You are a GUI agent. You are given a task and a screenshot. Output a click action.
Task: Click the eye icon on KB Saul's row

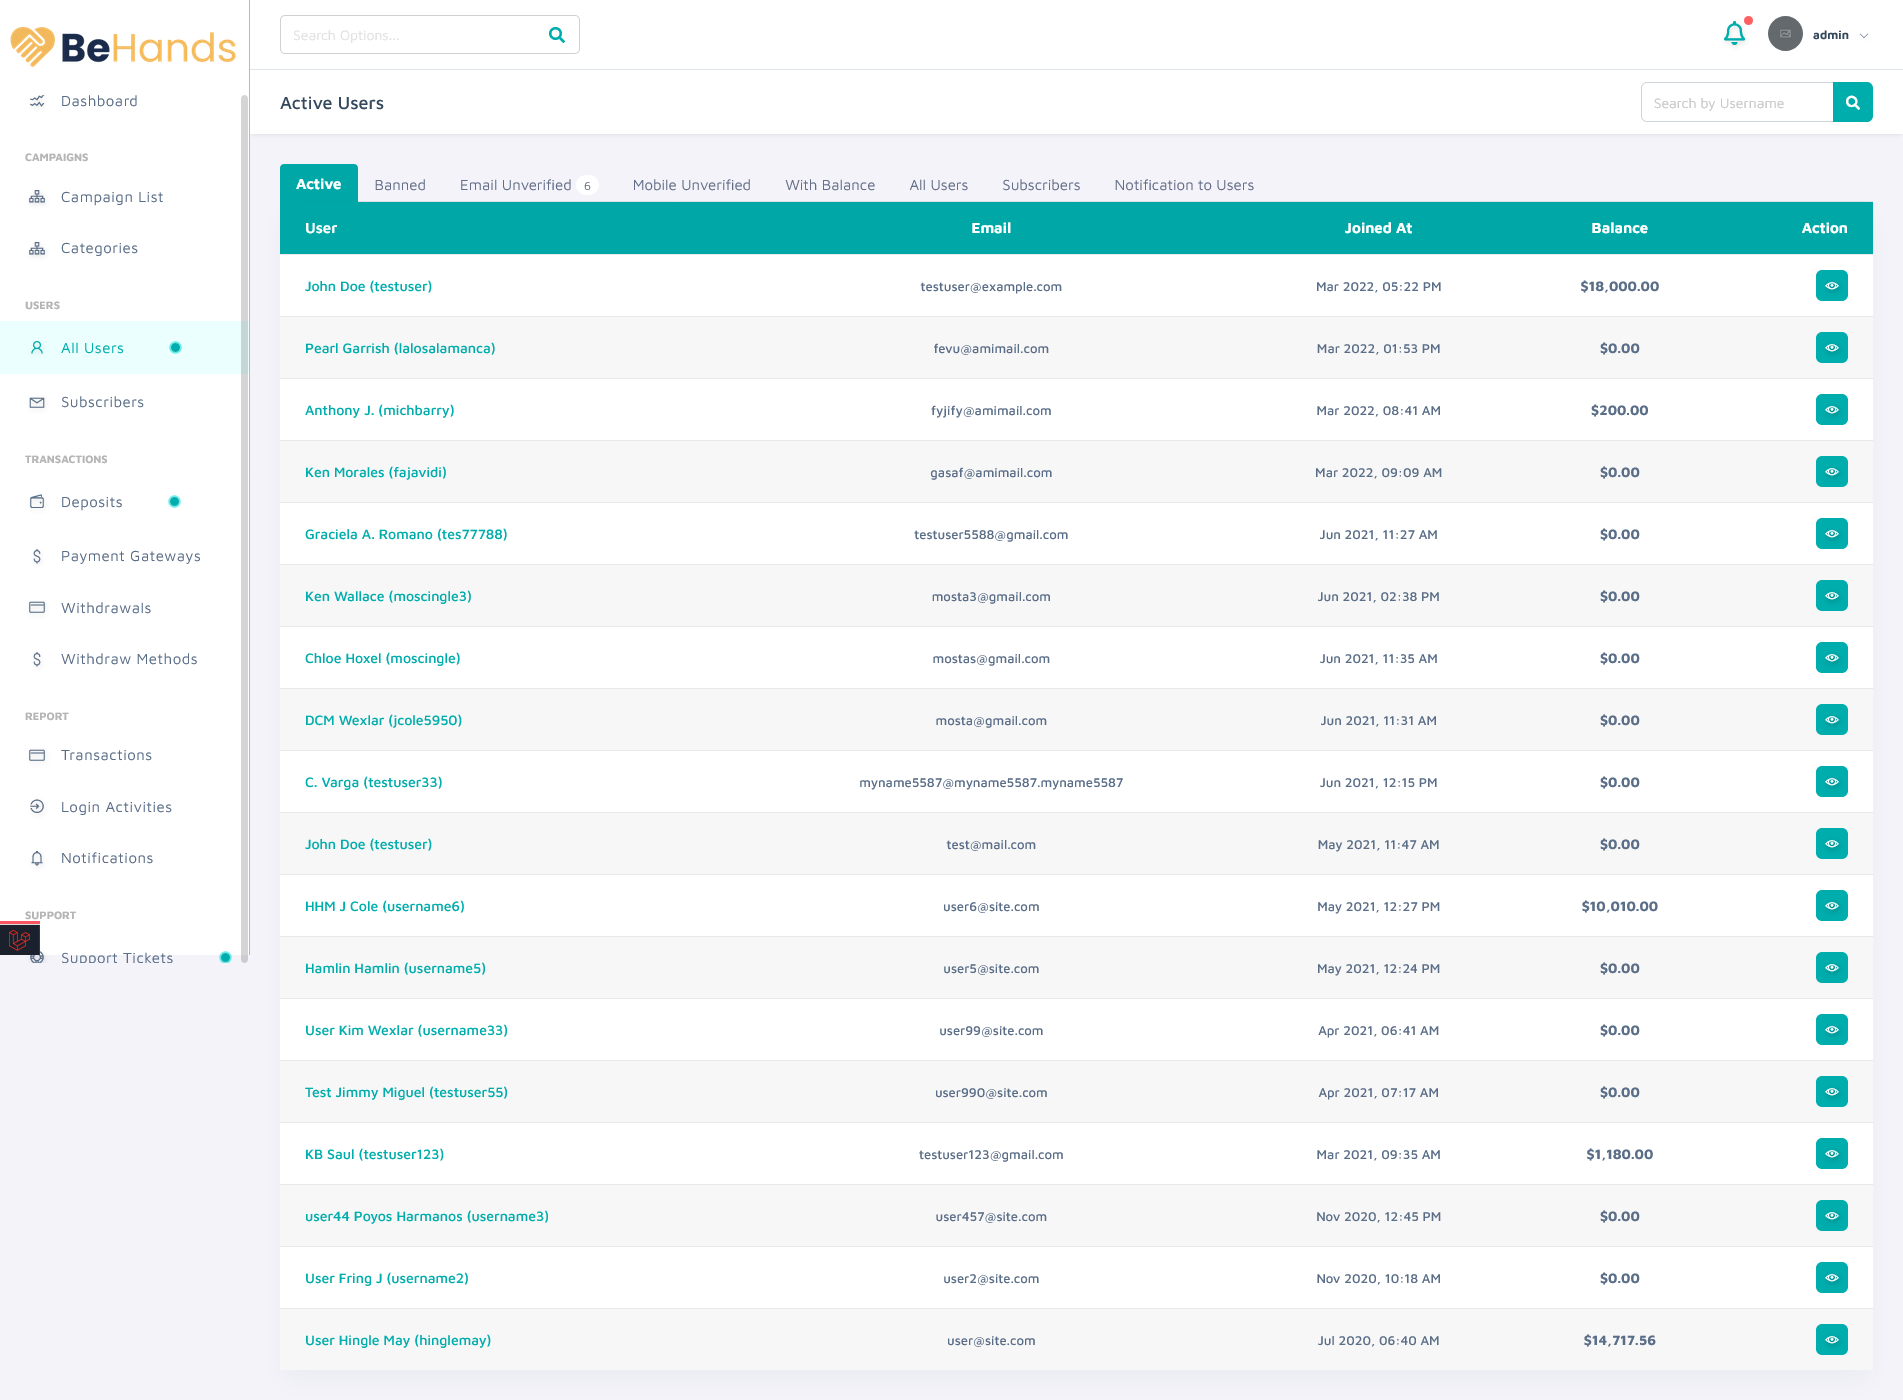(1831, 1154)
